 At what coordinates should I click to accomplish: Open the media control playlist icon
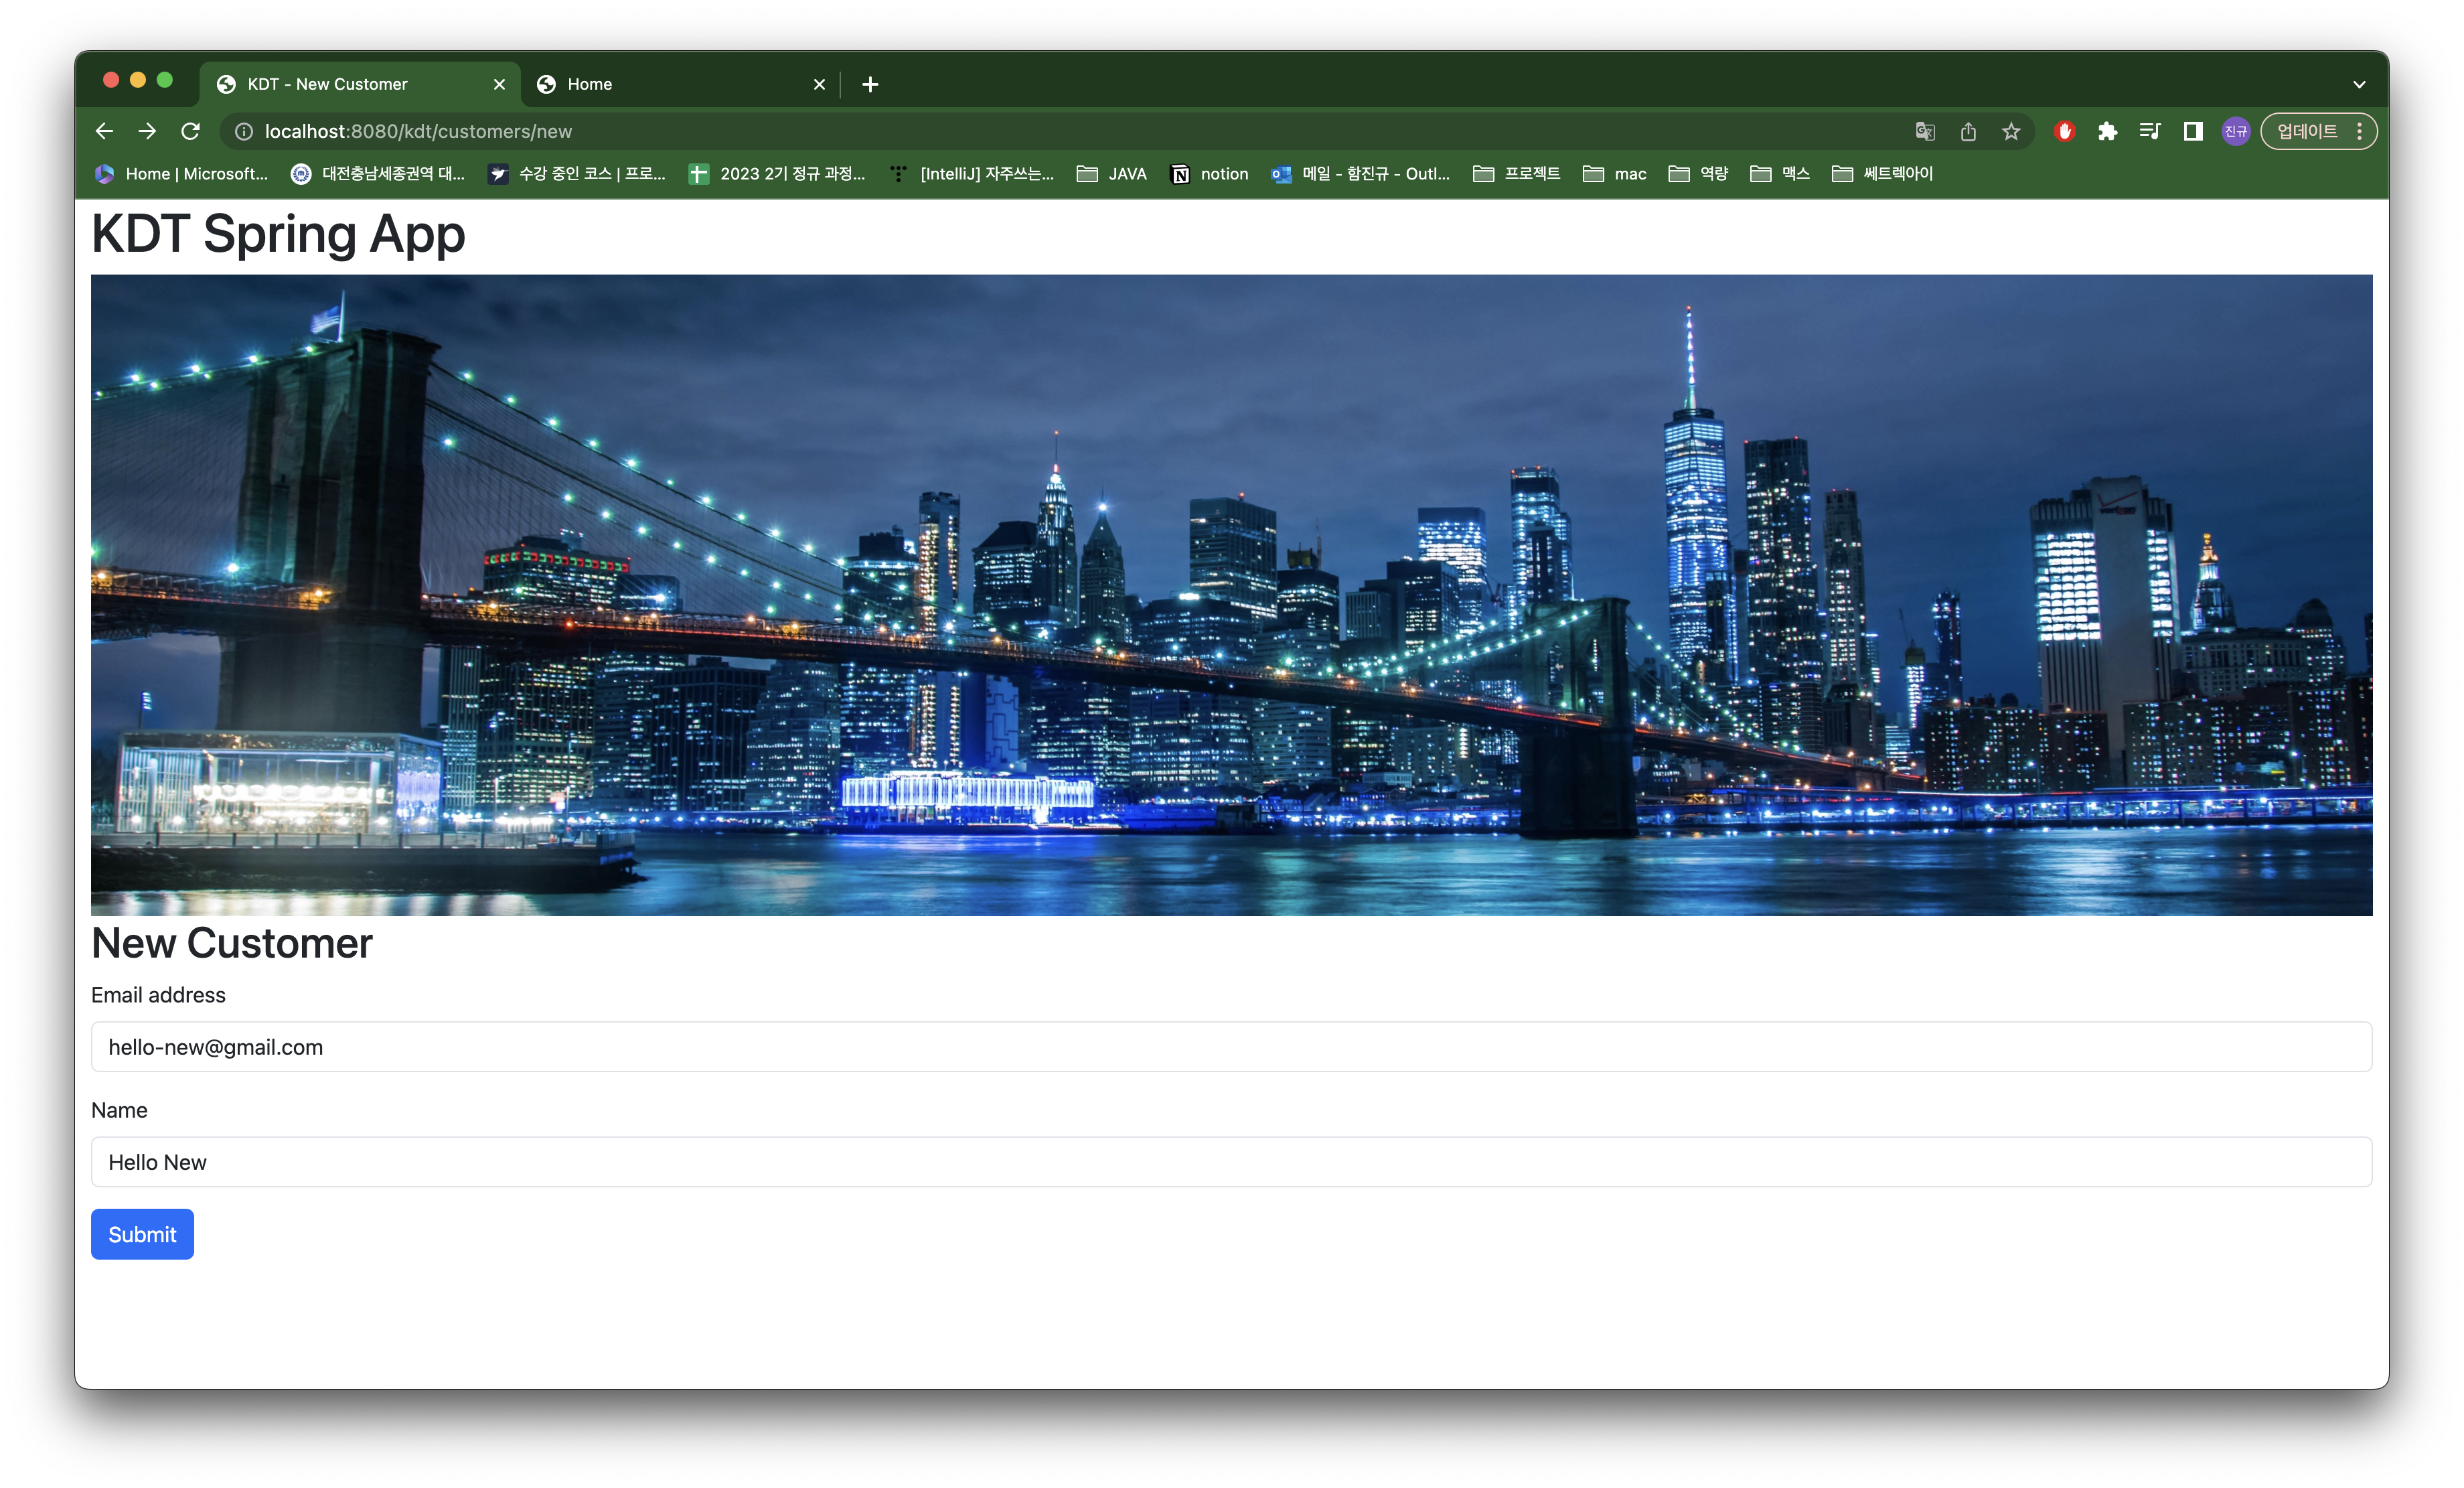point(2150,131)
